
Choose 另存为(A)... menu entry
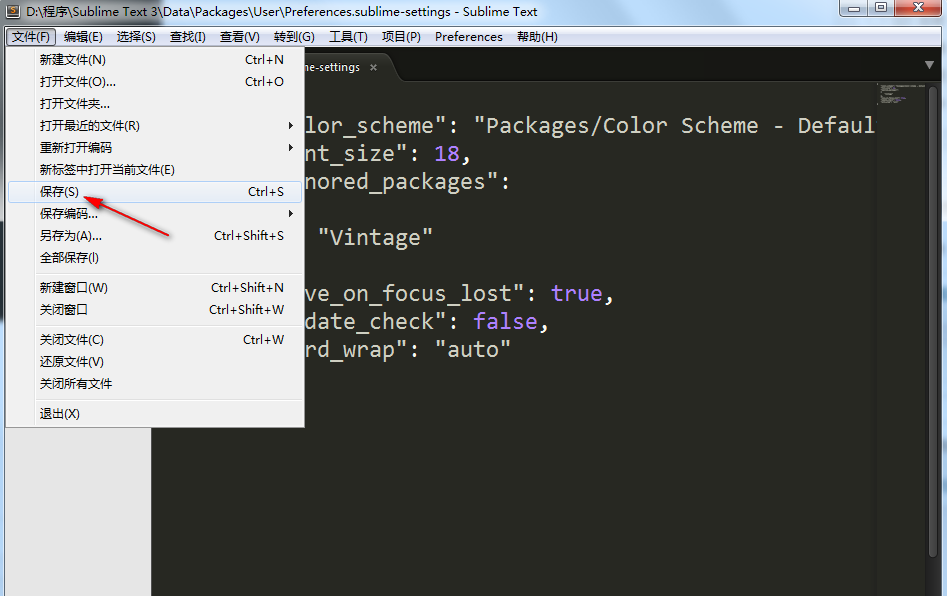tap(155, 236)
